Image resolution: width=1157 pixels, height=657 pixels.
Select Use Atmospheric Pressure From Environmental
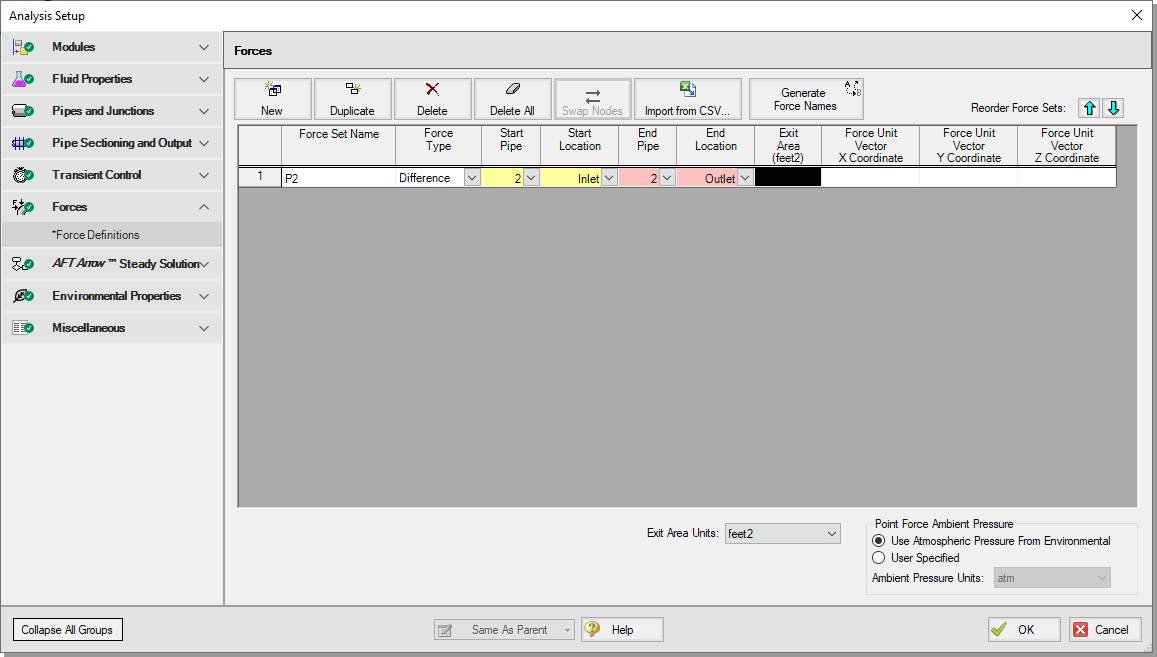pyautogui.click(x=879, y=541)
